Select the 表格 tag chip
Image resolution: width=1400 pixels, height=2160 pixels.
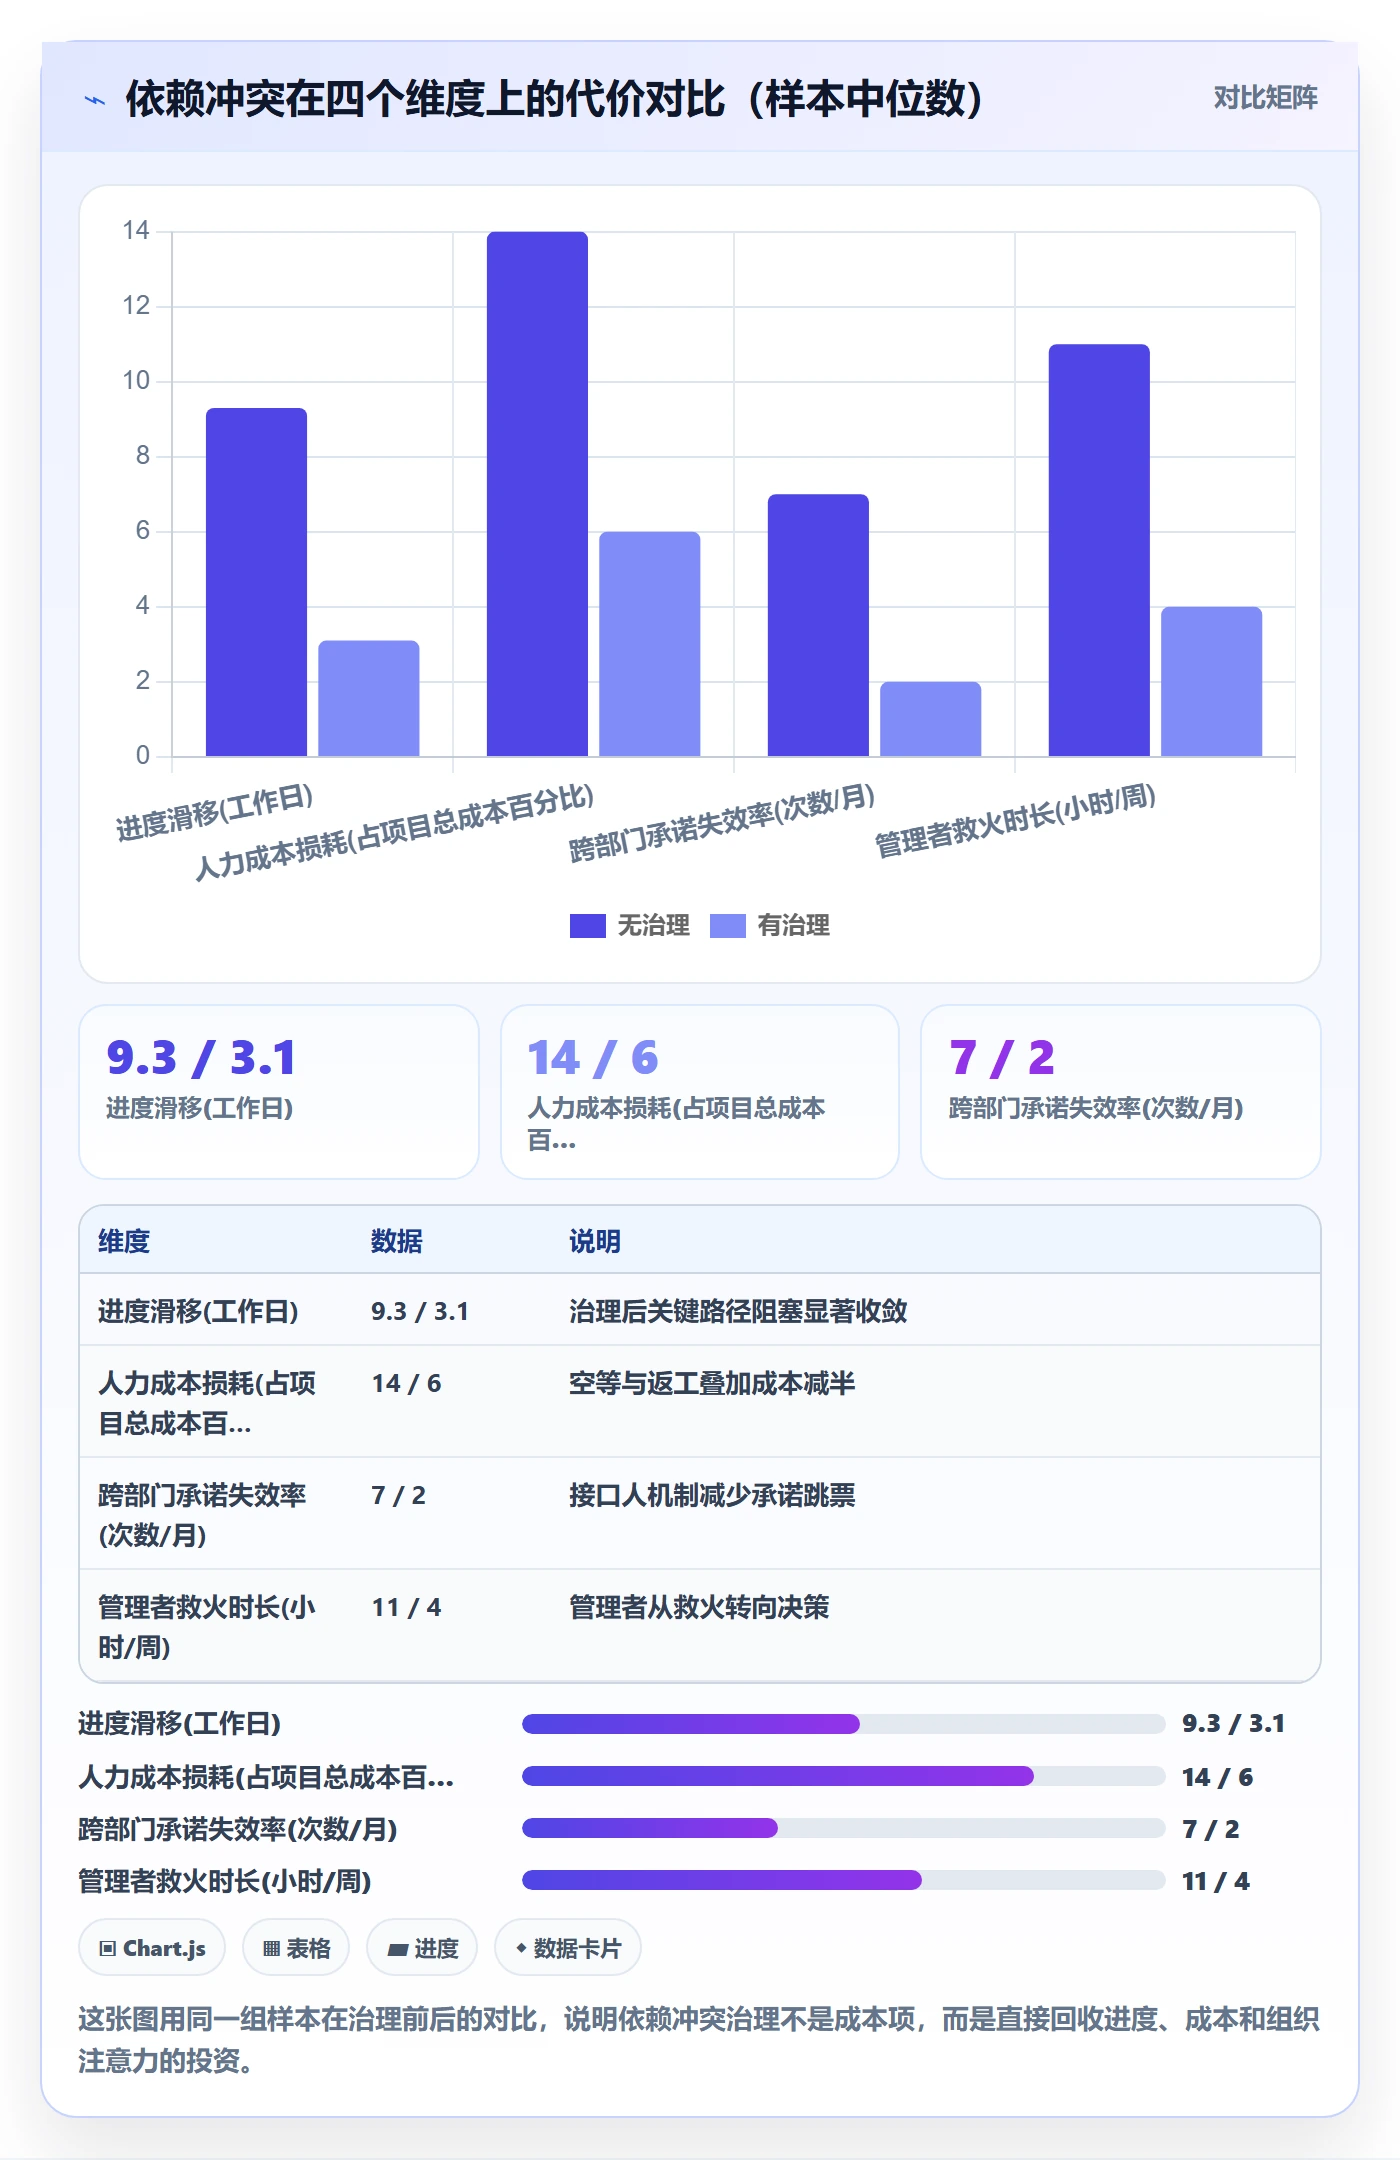click(296, 1947)
